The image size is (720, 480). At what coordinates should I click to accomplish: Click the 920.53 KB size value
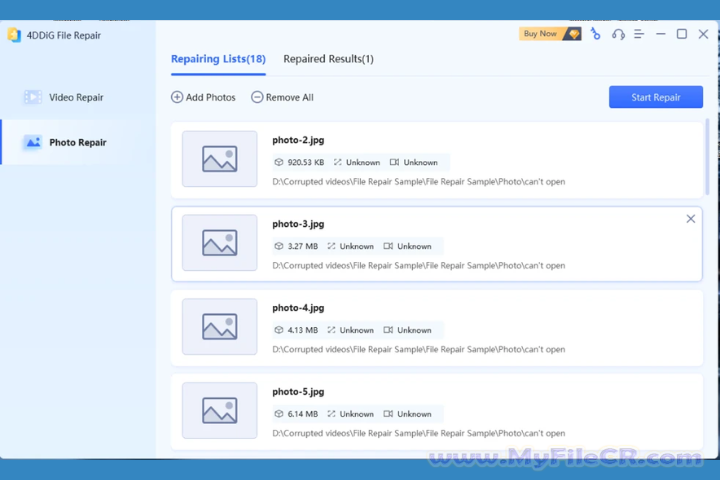coord(306,163)
